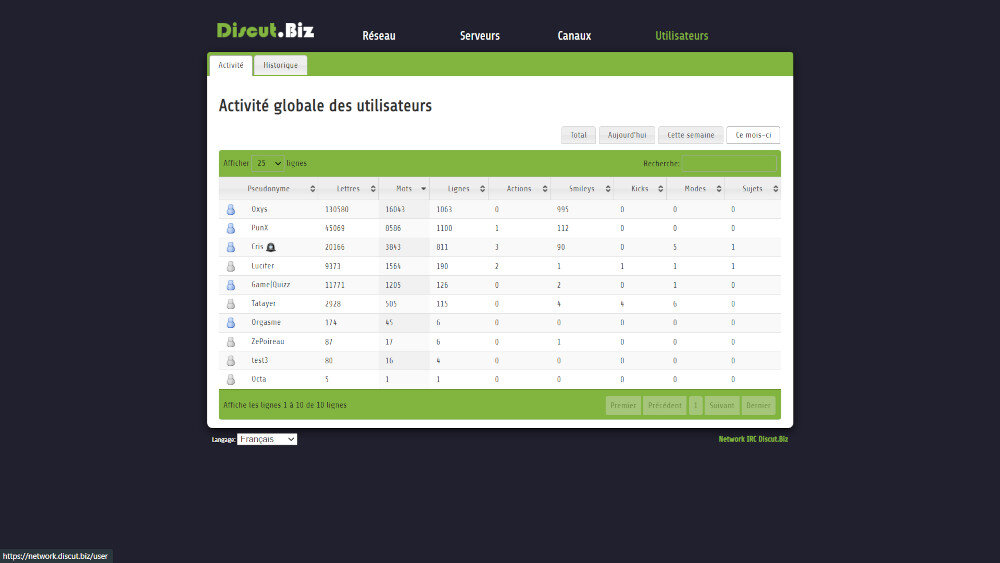The image size is (1000, 563).
Task: Open the Language selector dropdown
Action: [267, 439]
